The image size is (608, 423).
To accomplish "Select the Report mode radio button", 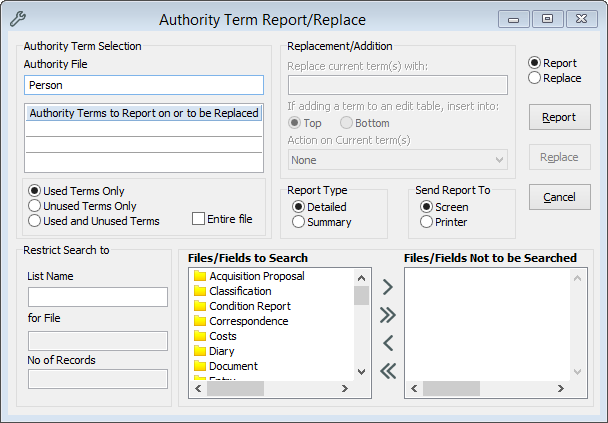I will (534, 63).
